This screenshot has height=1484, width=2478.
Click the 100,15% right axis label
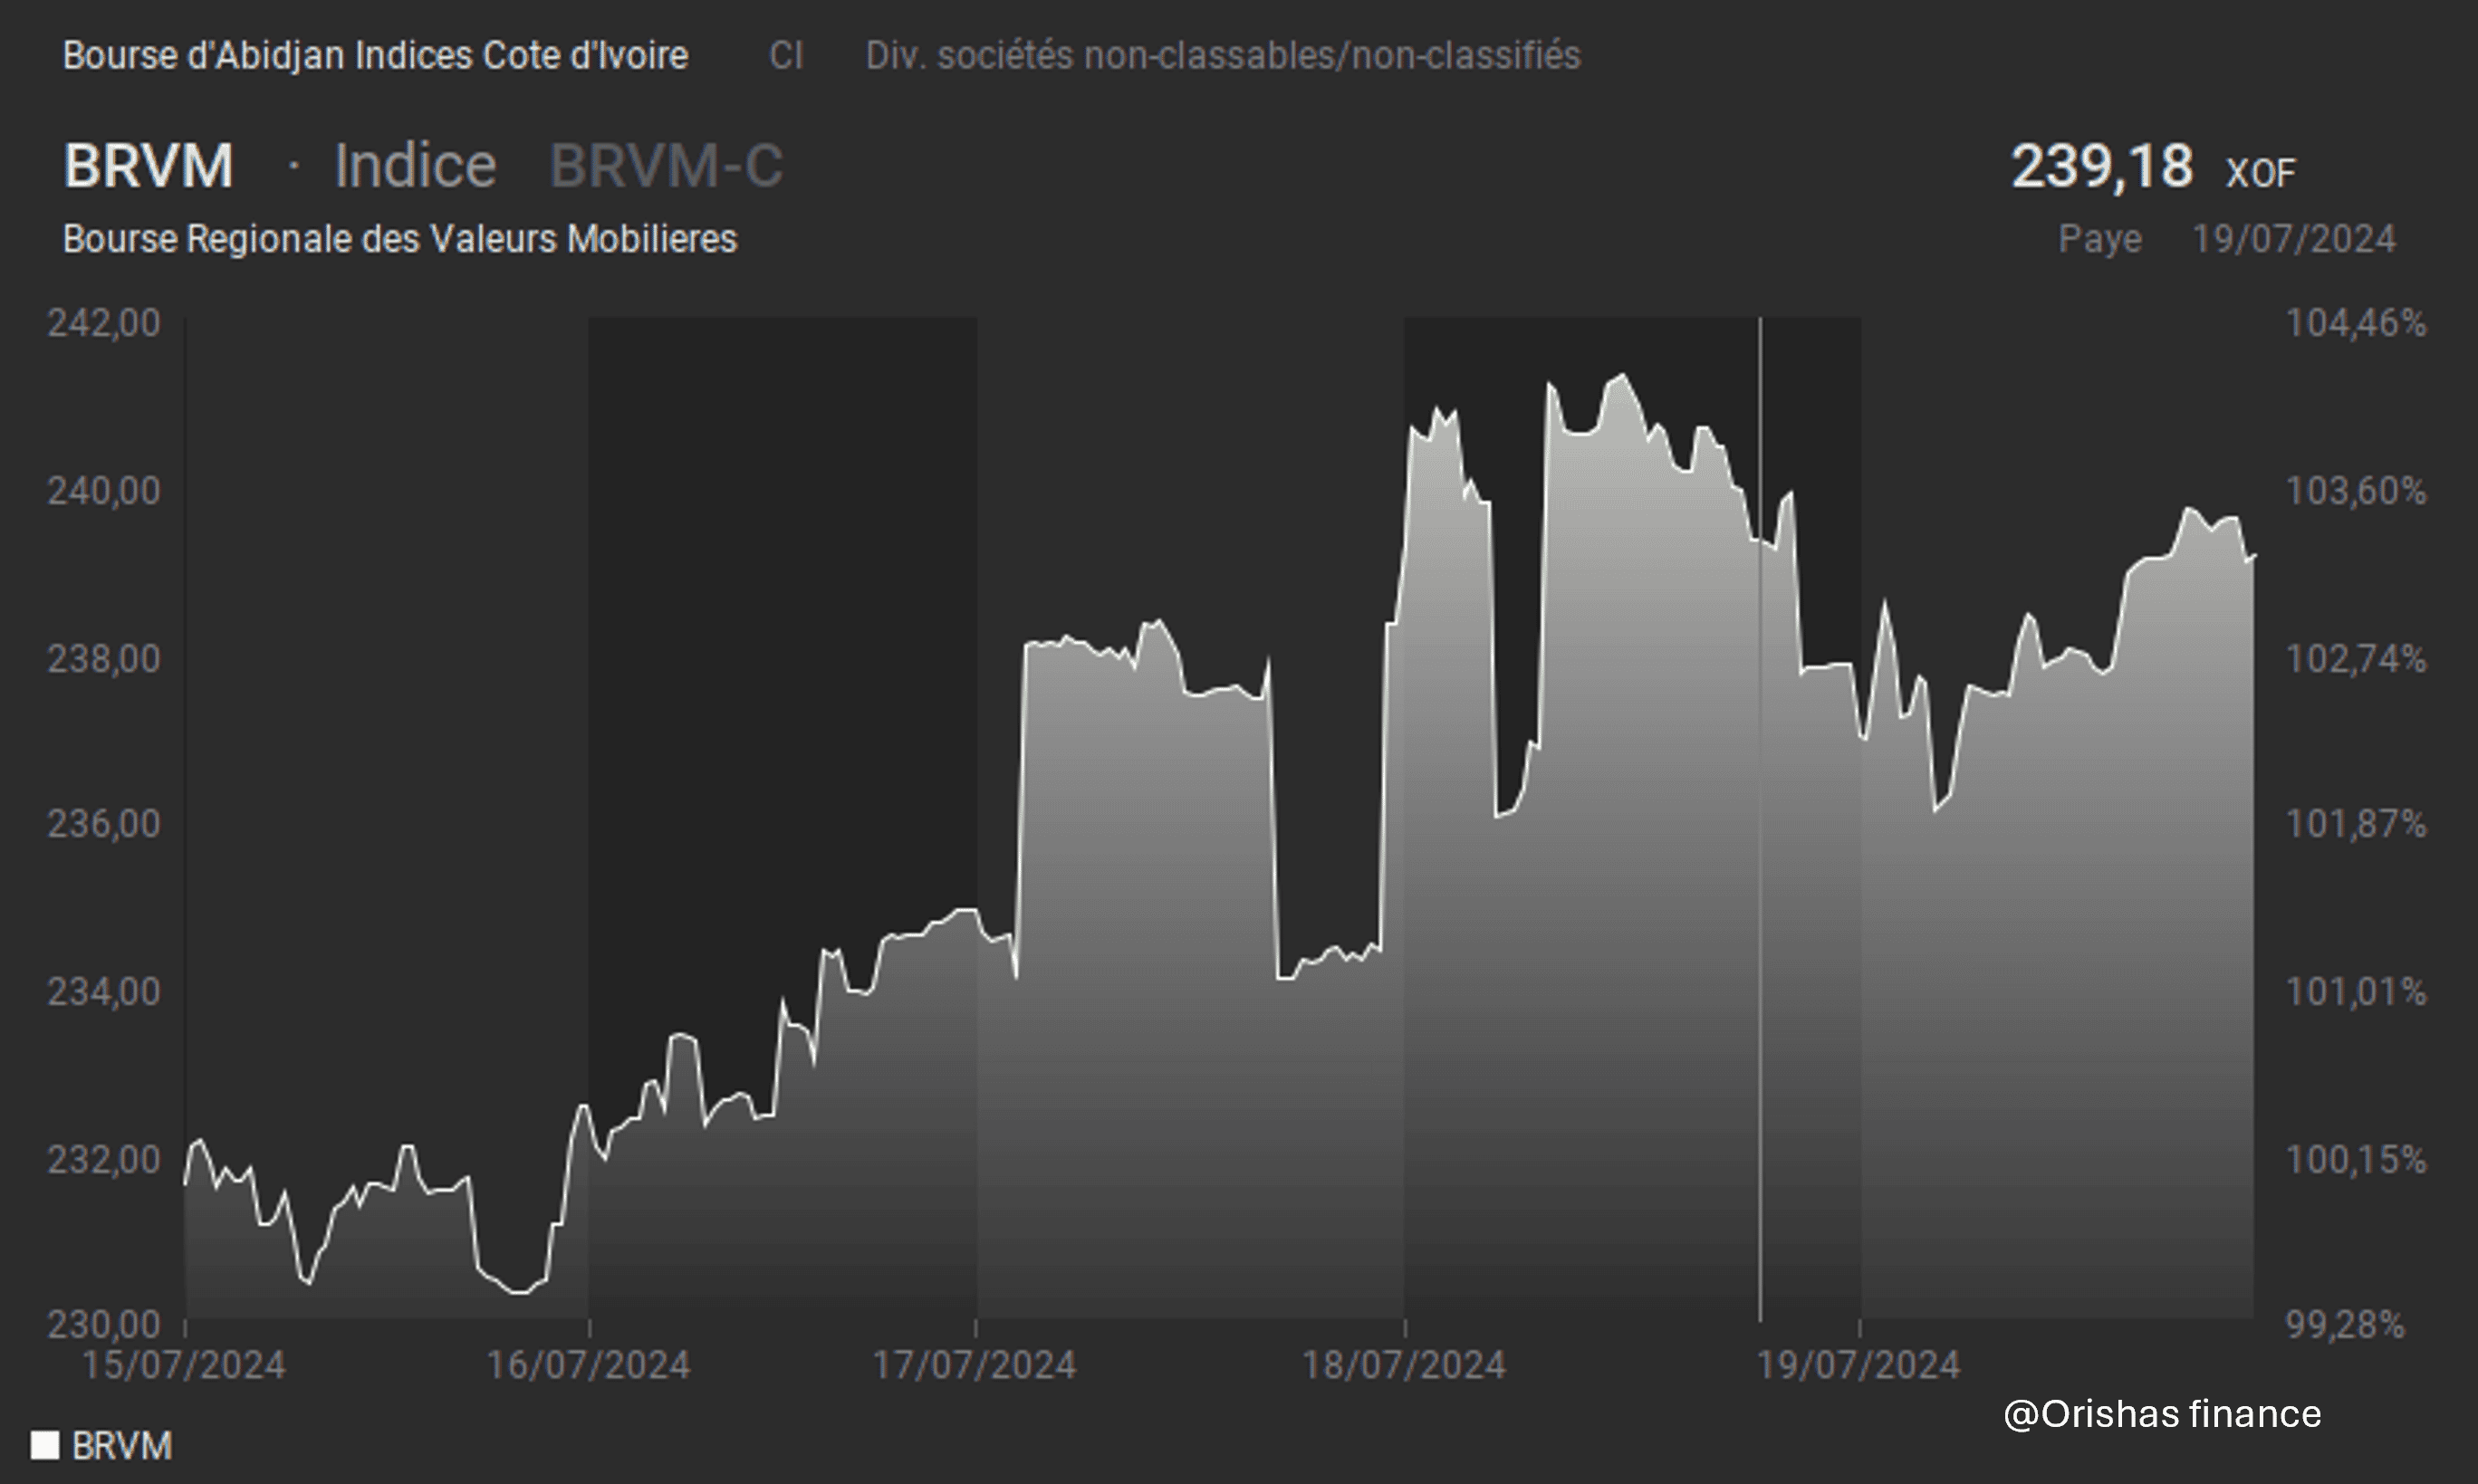2356,1160
